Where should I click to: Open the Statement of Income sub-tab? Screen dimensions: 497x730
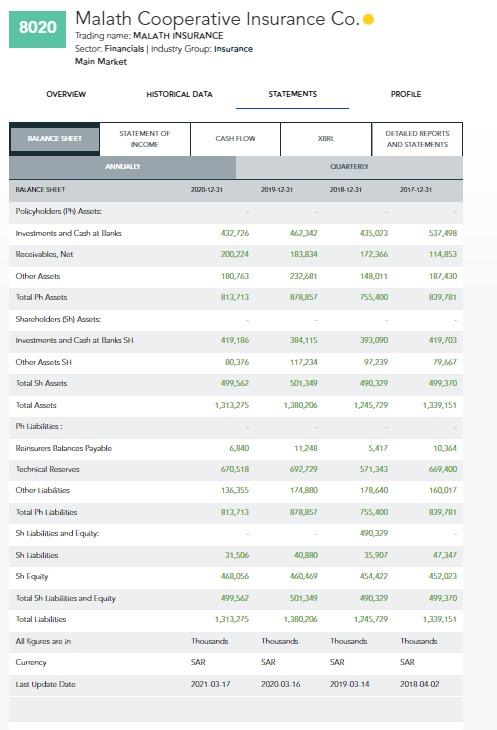point(145,139)
